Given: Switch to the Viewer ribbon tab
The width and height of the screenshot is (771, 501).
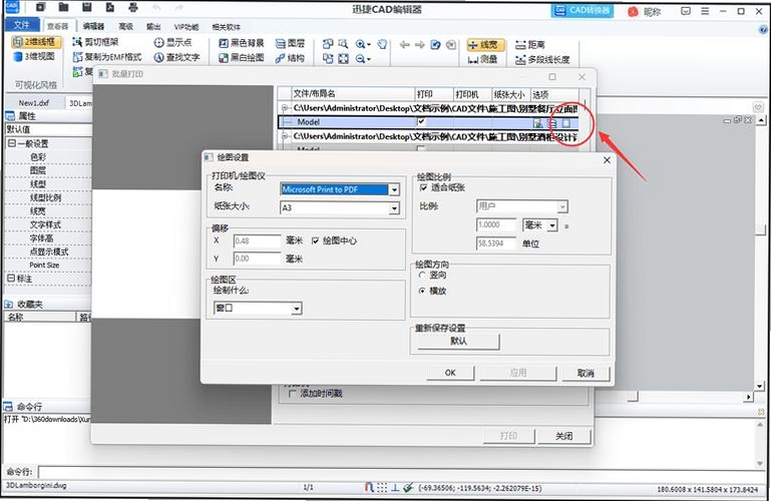Looking at the screenshot, I should coord(58,26).
